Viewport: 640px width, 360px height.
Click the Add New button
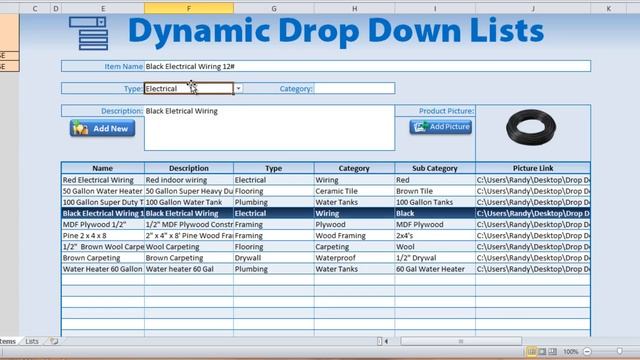[102, 129]
